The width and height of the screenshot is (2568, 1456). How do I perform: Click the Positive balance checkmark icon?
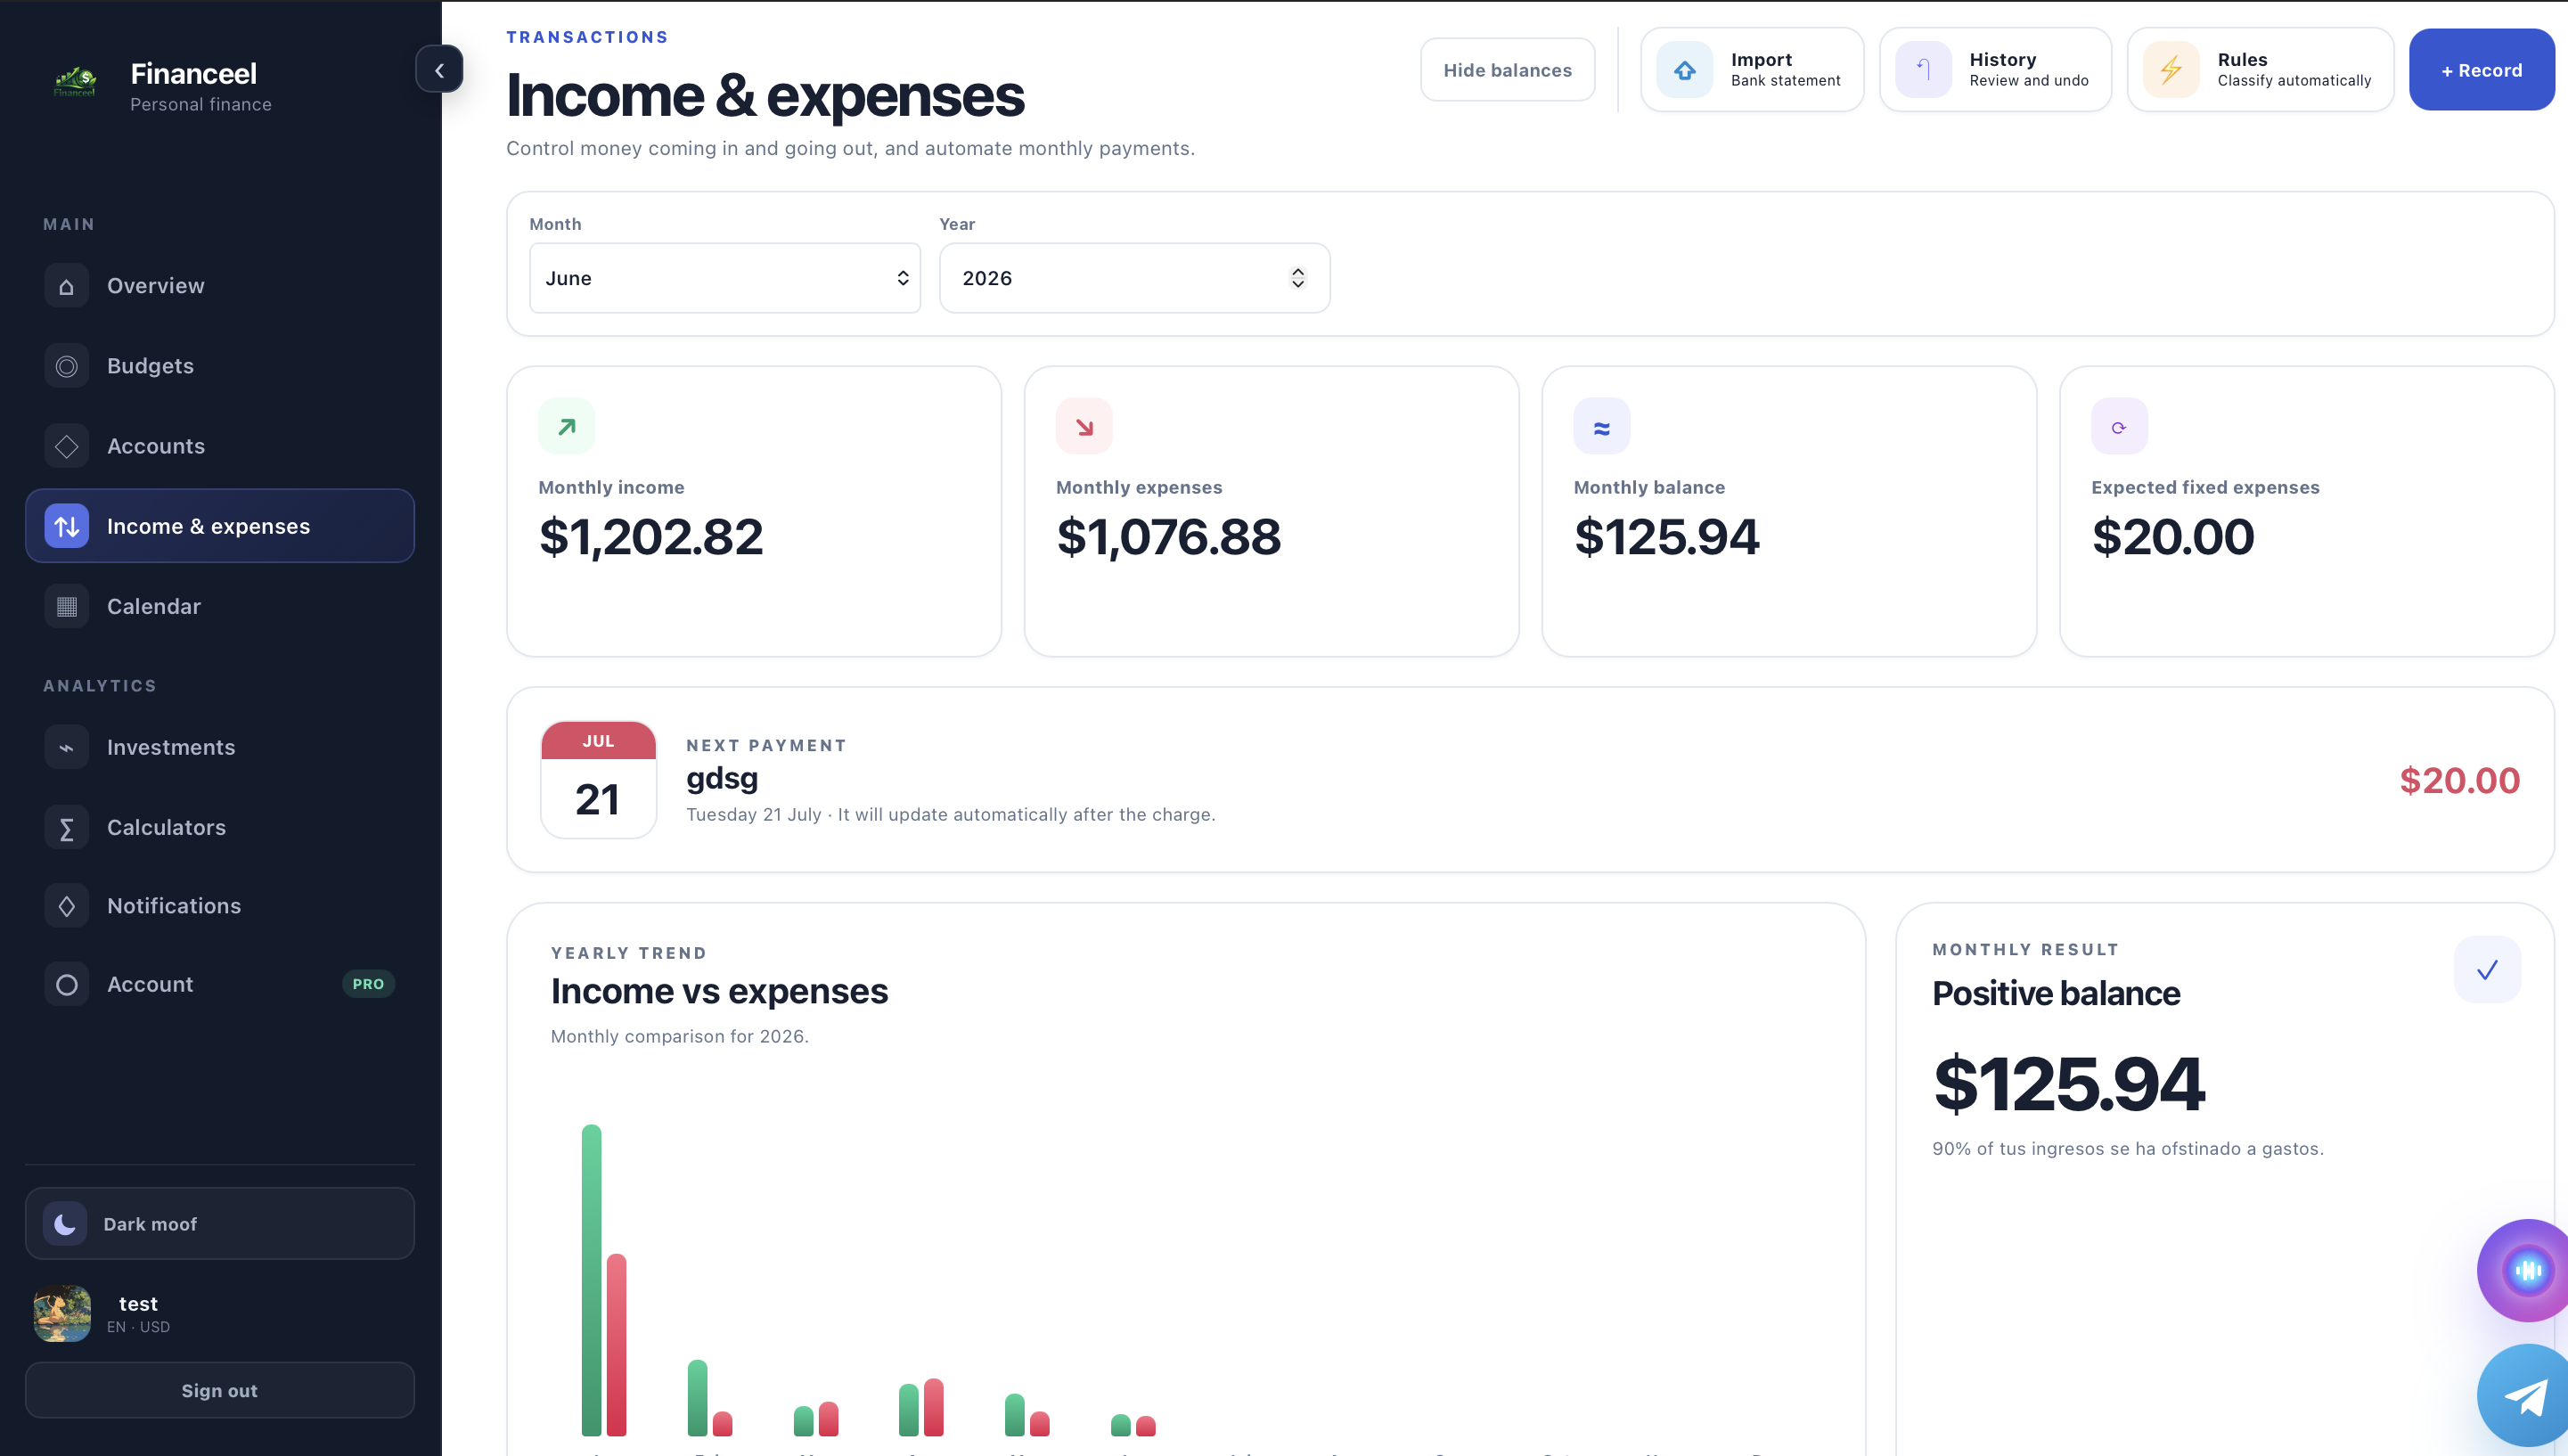coord(2487,970)
